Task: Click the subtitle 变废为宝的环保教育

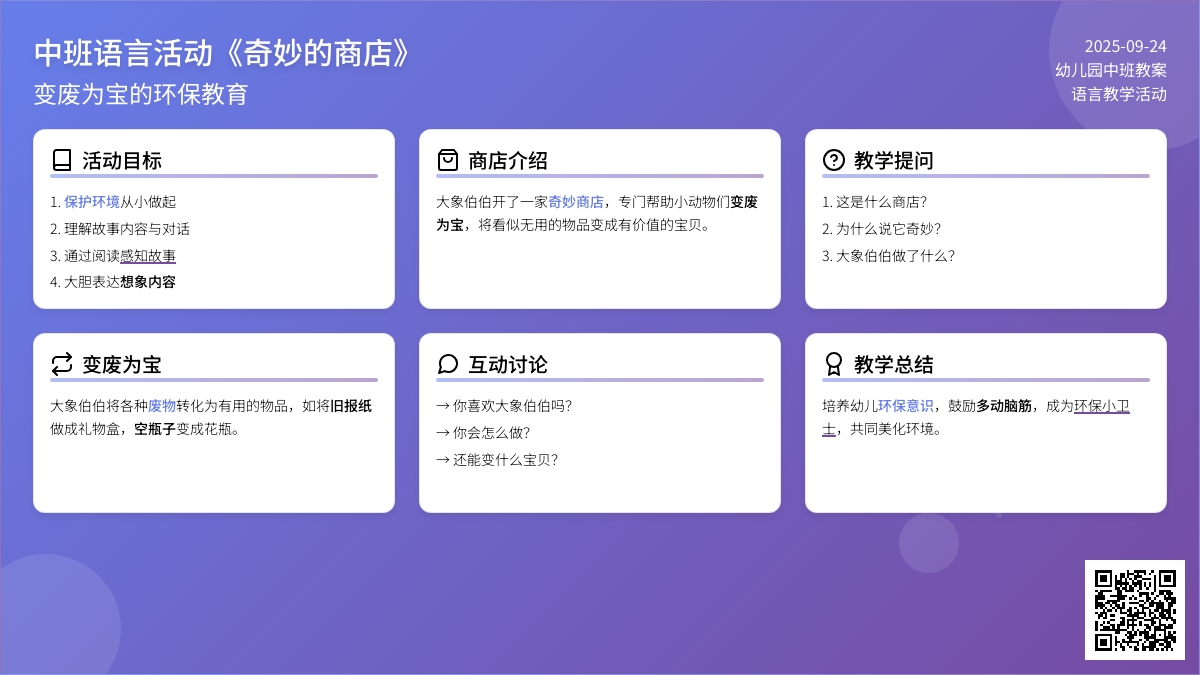Action: pos(141,93)
